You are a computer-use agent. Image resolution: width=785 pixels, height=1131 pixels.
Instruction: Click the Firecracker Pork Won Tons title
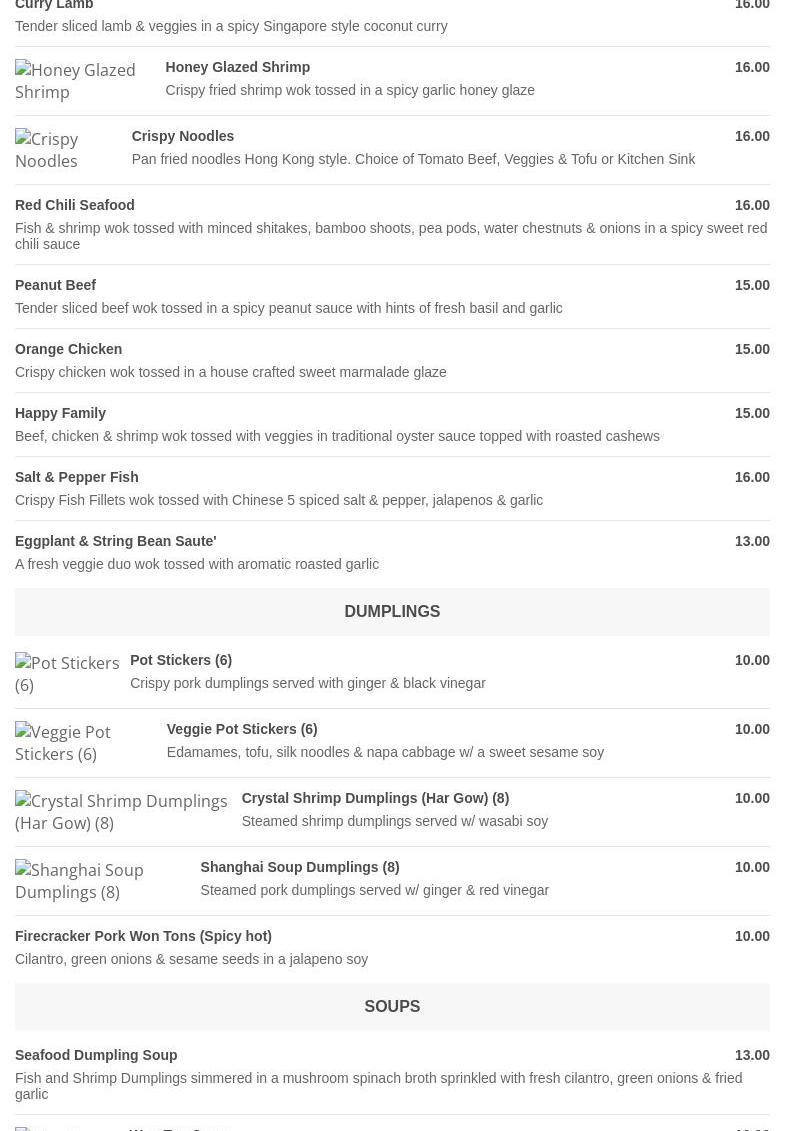point(143,936)
